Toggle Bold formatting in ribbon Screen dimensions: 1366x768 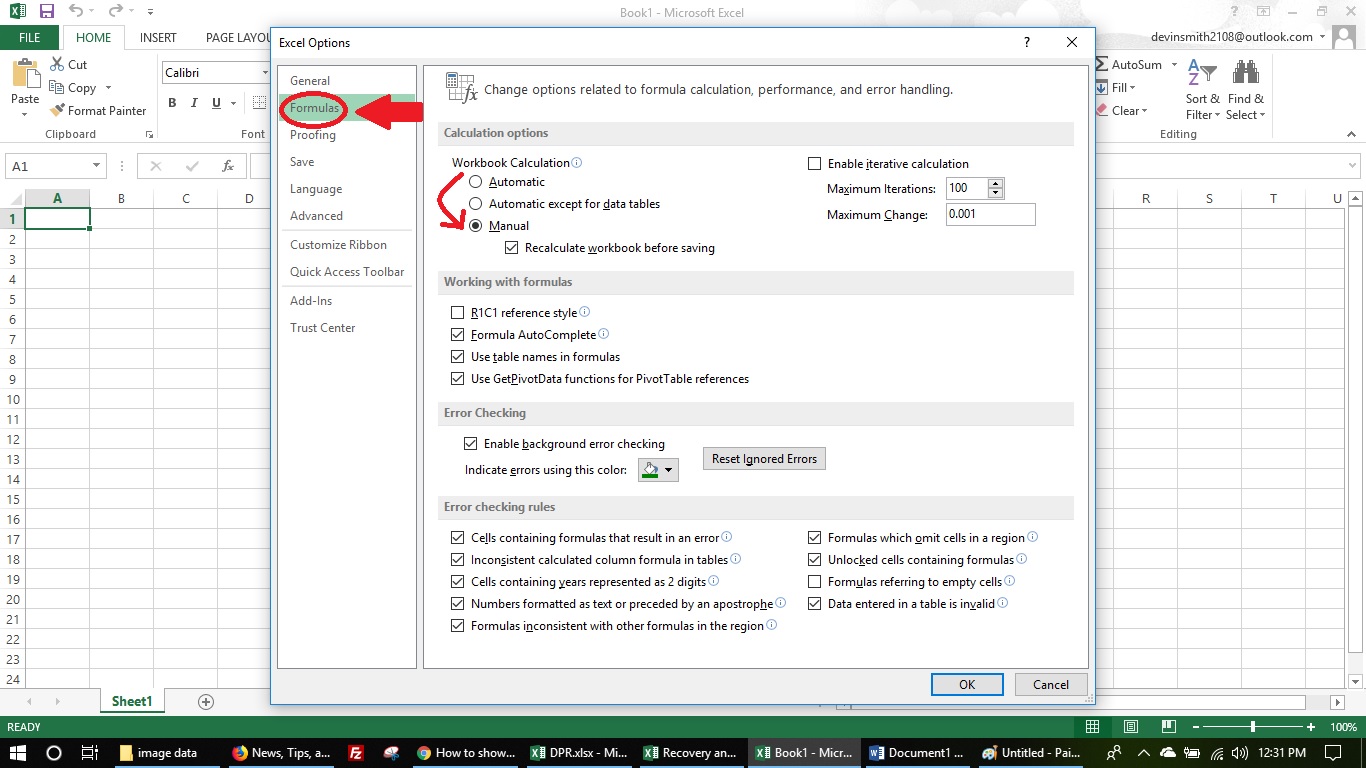172,102
